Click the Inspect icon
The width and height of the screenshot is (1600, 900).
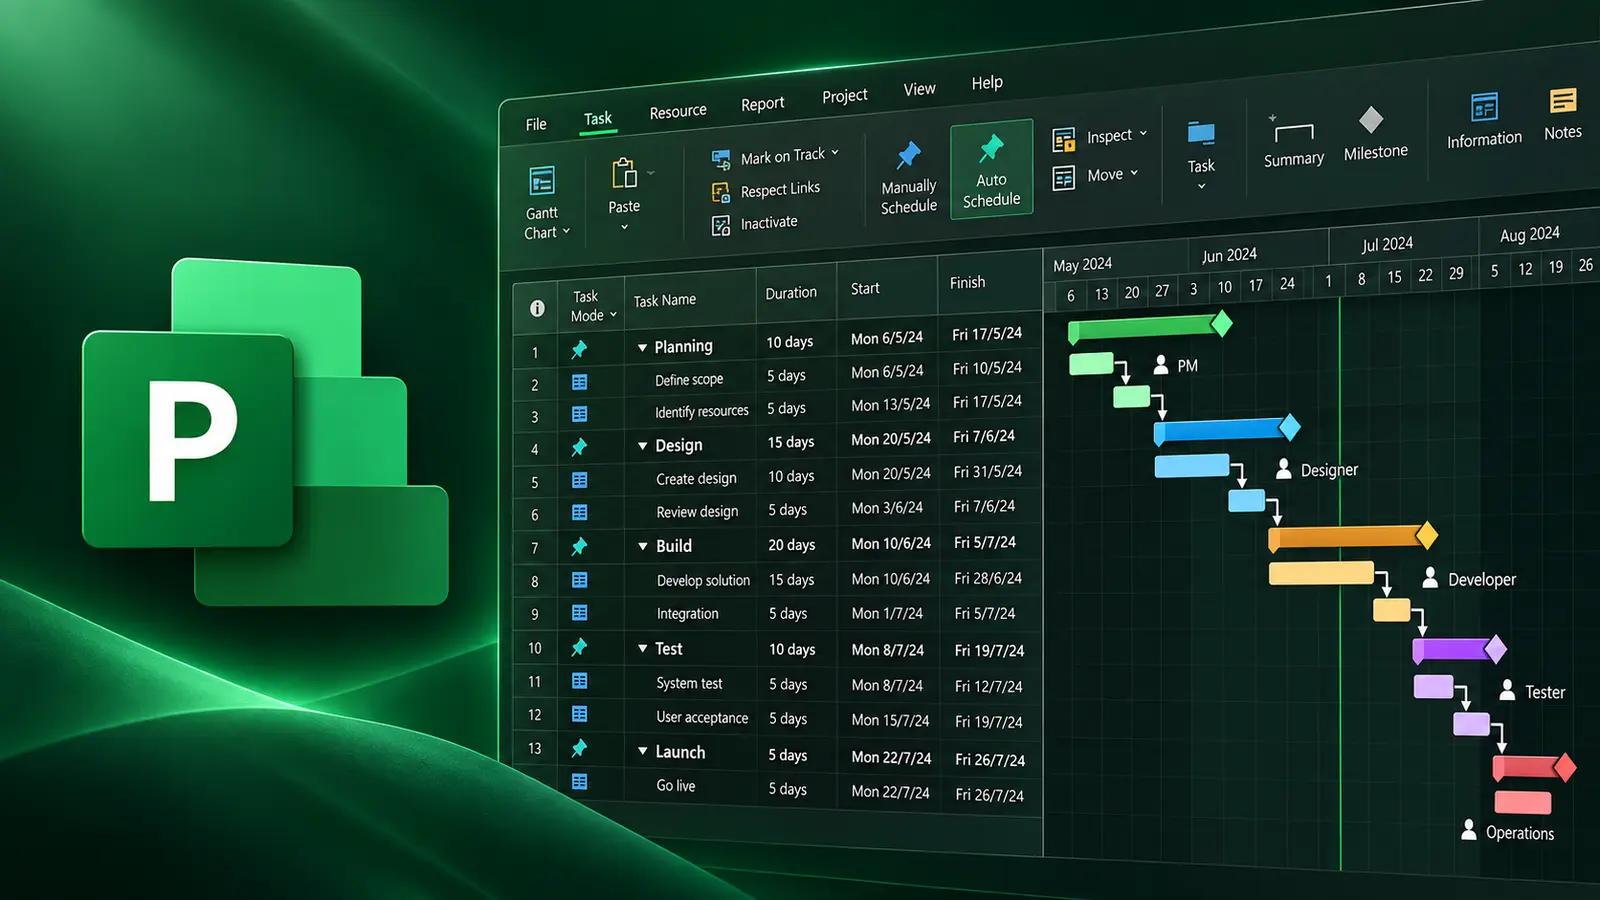[x=1064, y=139]
